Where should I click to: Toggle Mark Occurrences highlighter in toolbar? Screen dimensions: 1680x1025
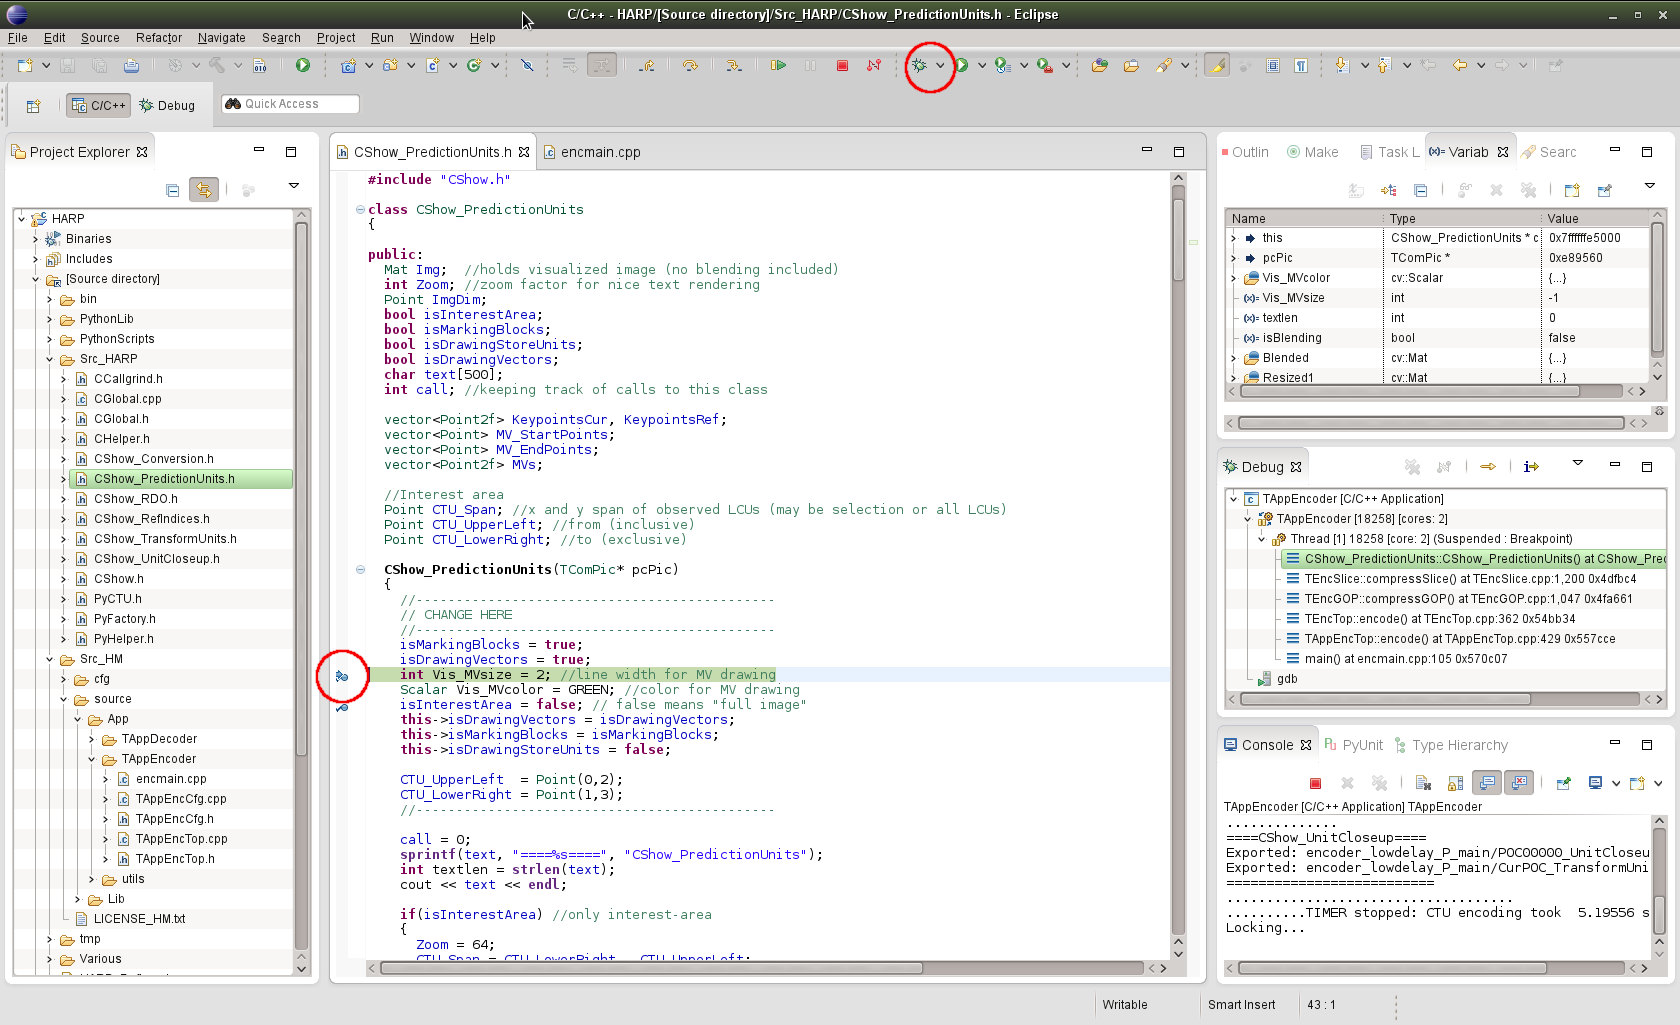1216,66
